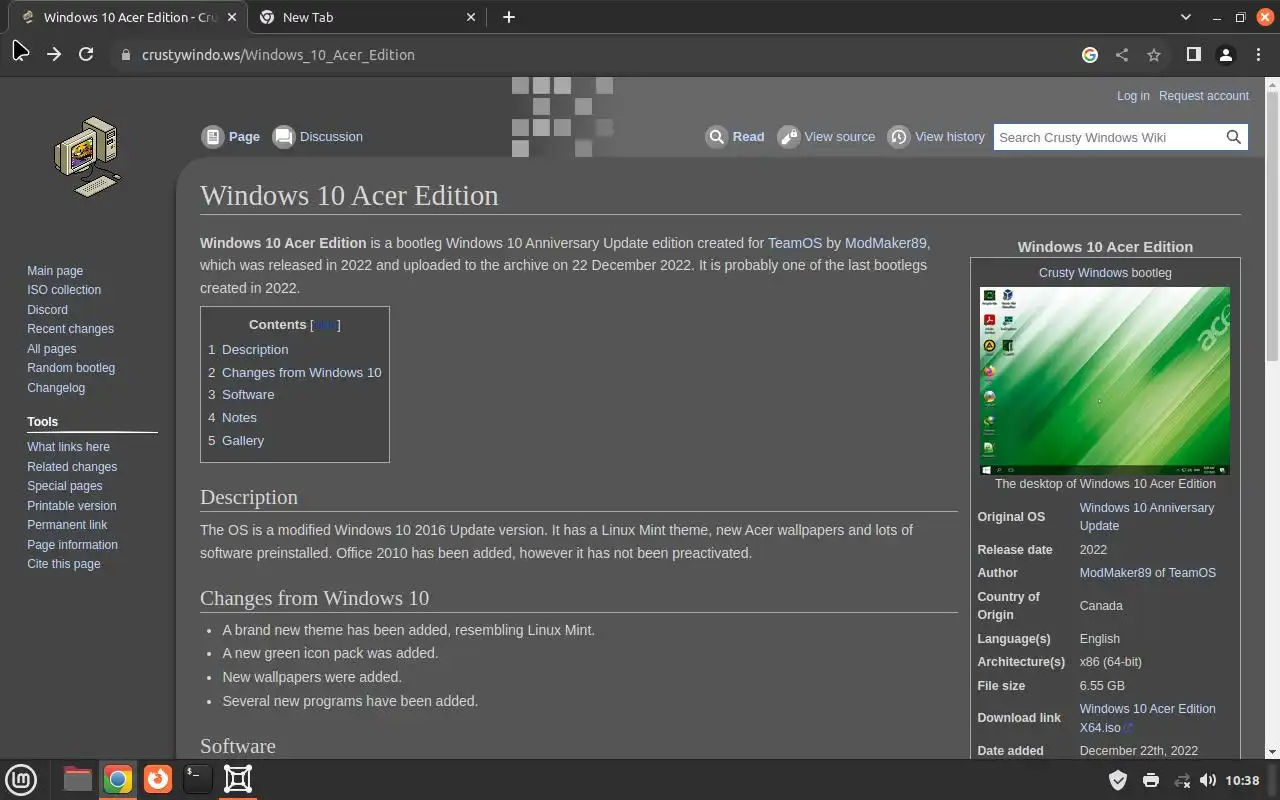This screenshot has width=1280, height=800.
Task: Hide the Contents table toggle
Action: (325, 325)
